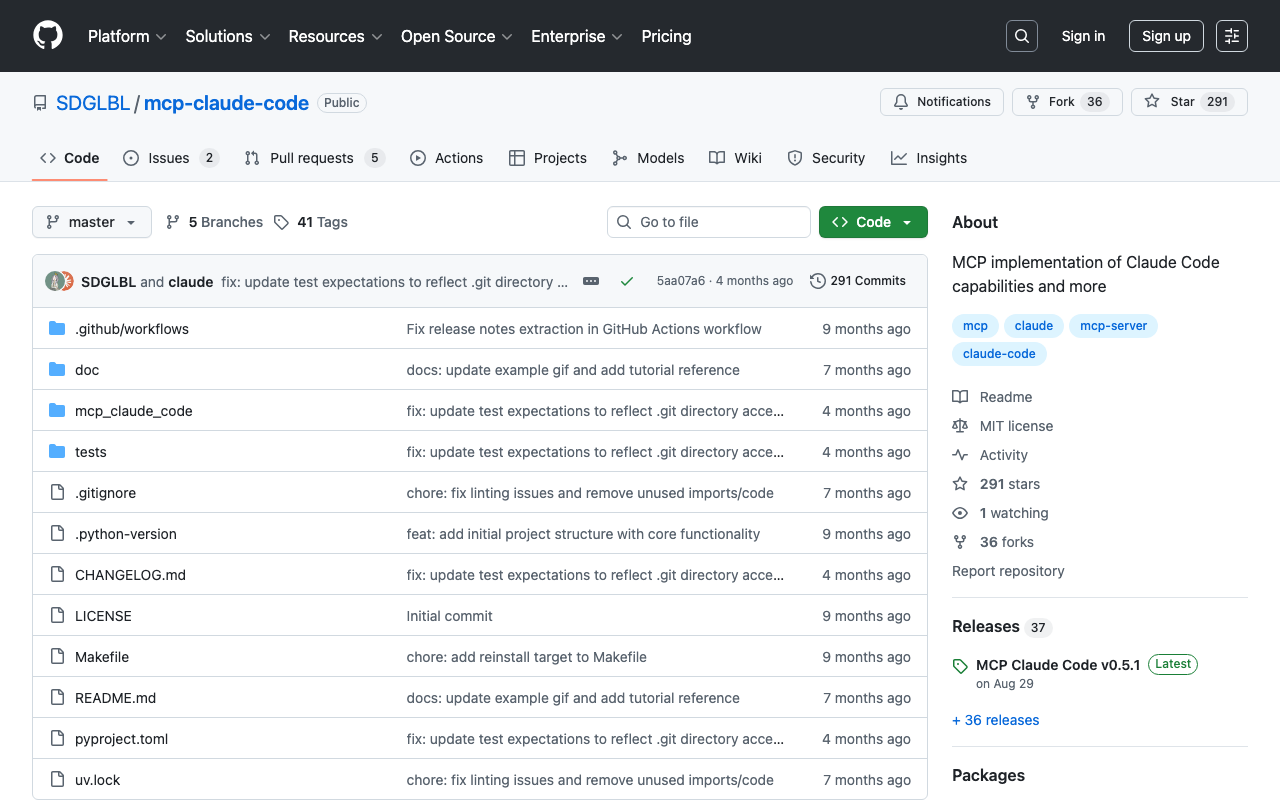Click the Go to file field

(709, 222)
